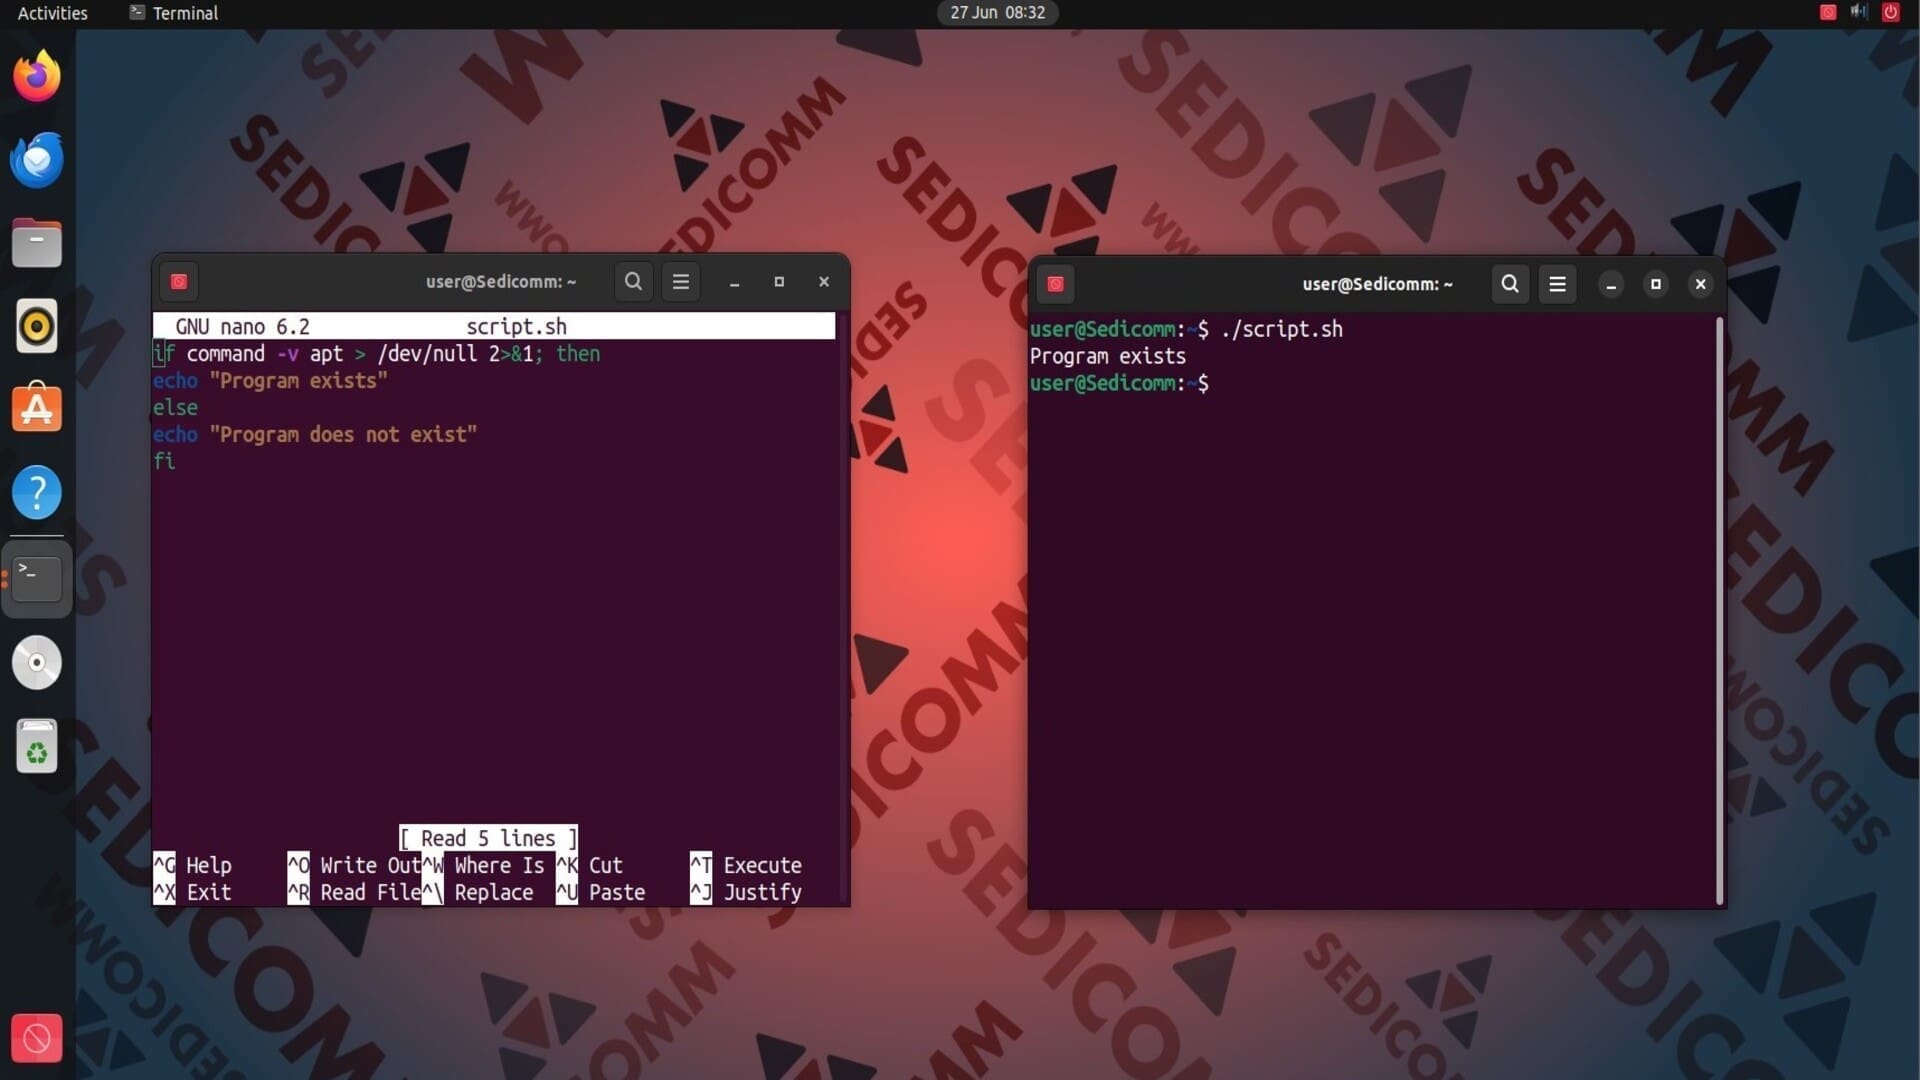Click Activities in the top bar

[52, 13]
